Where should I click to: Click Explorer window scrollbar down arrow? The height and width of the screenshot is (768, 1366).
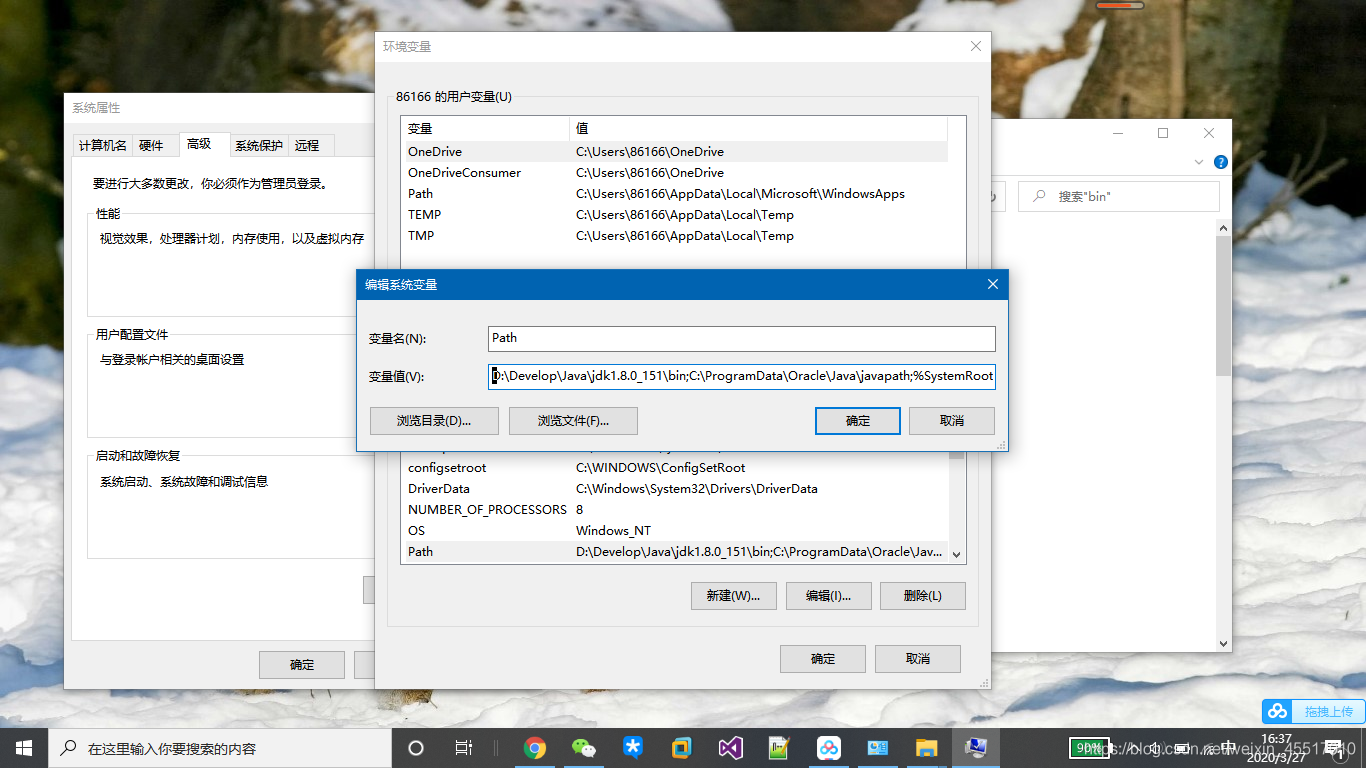1223,643
